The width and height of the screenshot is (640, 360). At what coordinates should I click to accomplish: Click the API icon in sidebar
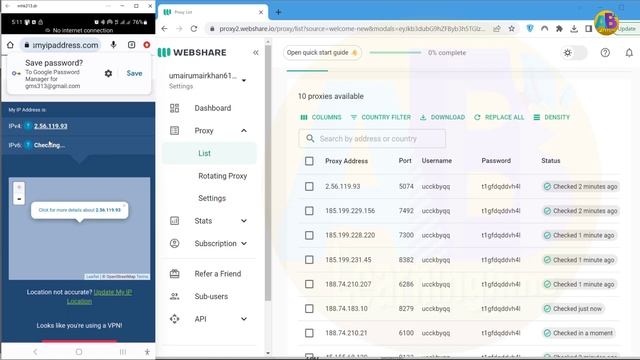(x=174, y=319)
